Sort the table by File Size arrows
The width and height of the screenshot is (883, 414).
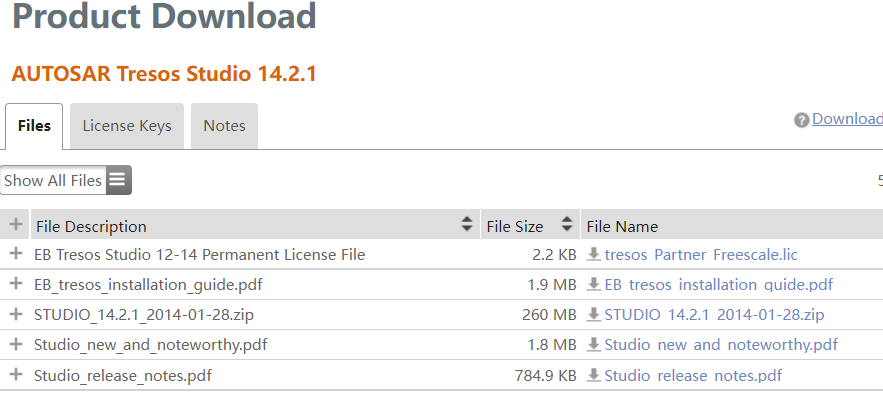[567, 225]
